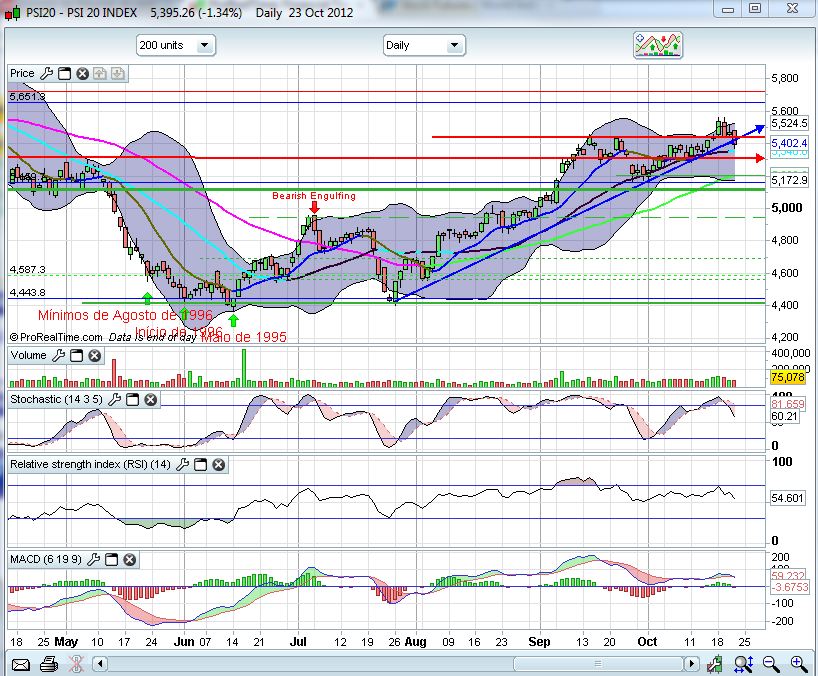Remove the Stochastic indicator panel
This screenshot has width=818, height=676.
(151, 400)
